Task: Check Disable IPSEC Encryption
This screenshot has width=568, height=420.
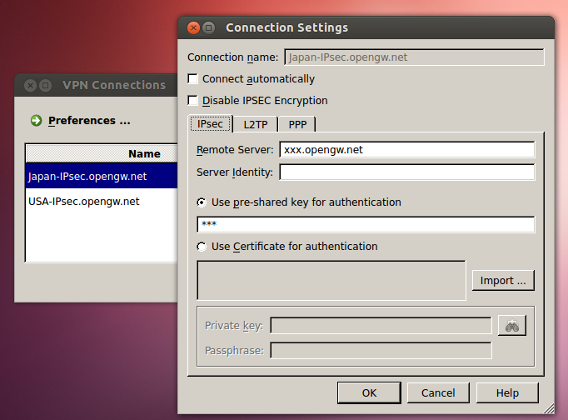Action: [193, 100]
